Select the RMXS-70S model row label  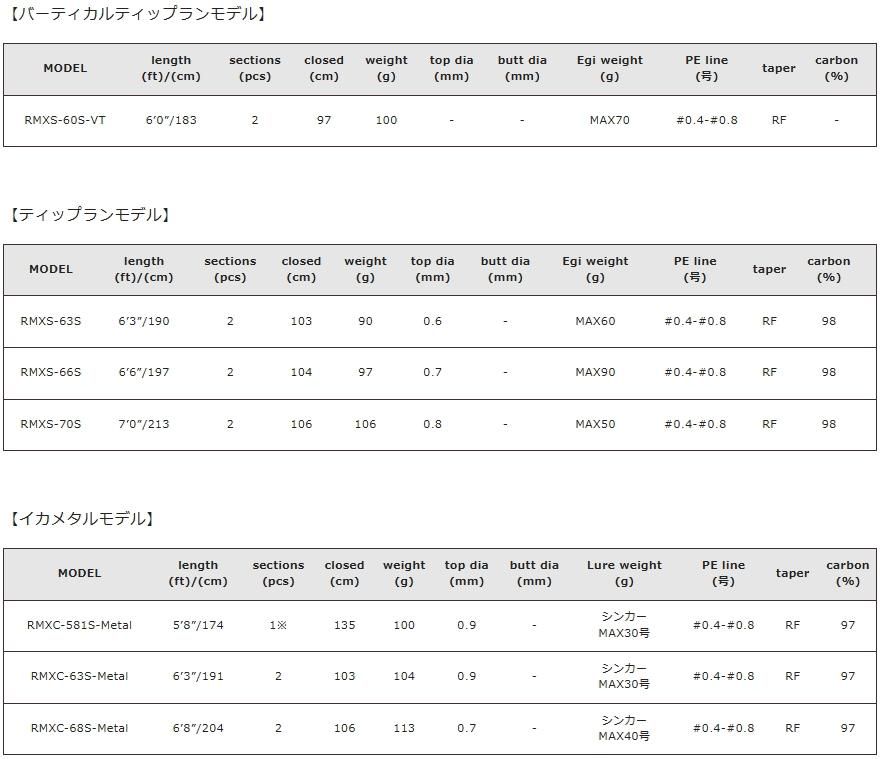pyautogui.click(x=51, y=424)
